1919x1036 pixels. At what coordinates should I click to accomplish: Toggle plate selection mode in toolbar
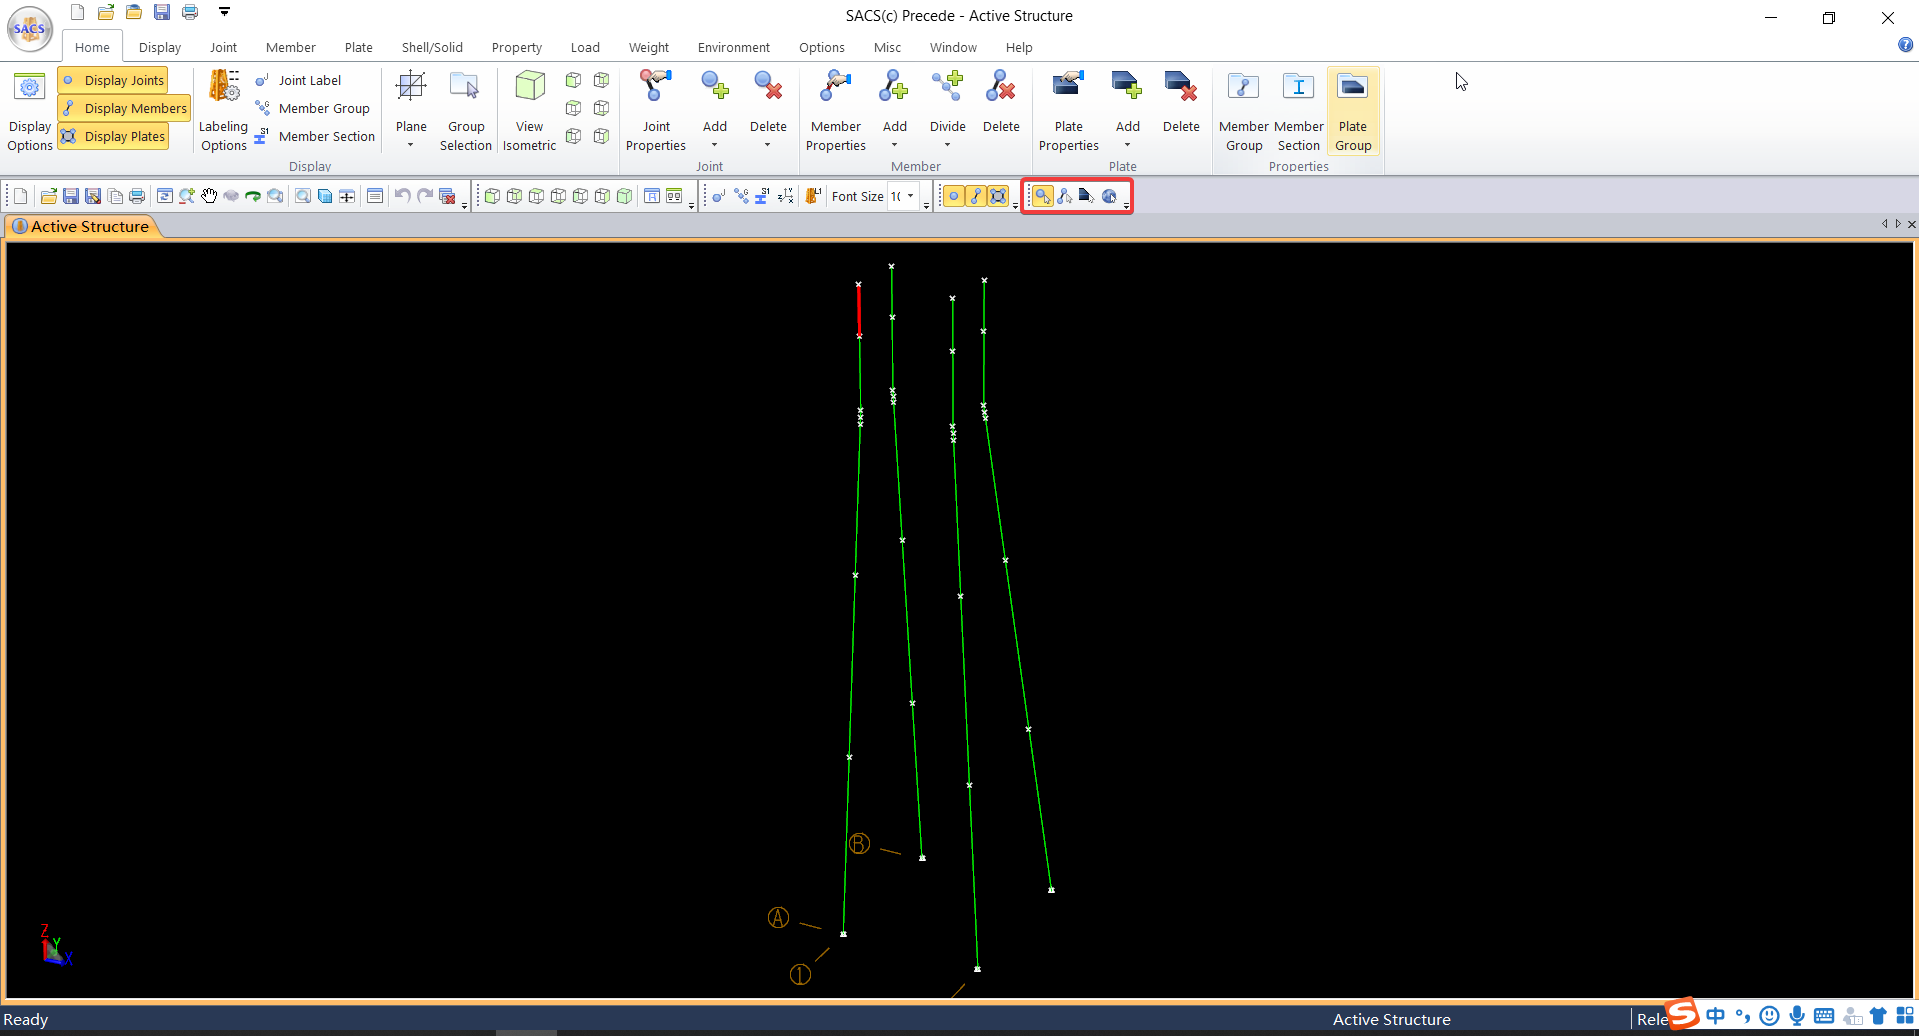point(998,196)
